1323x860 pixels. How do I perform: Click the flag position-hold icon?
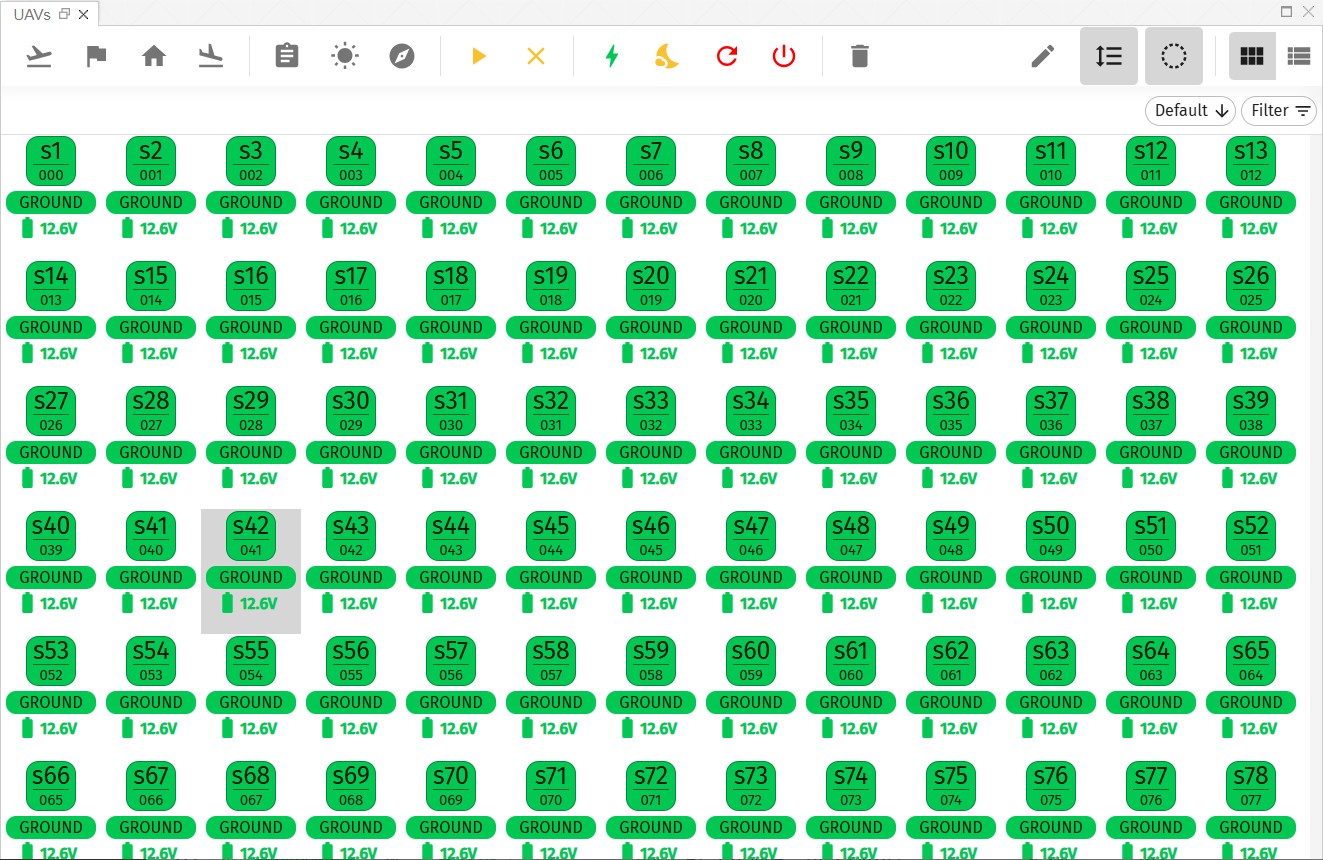pos(96,56)
